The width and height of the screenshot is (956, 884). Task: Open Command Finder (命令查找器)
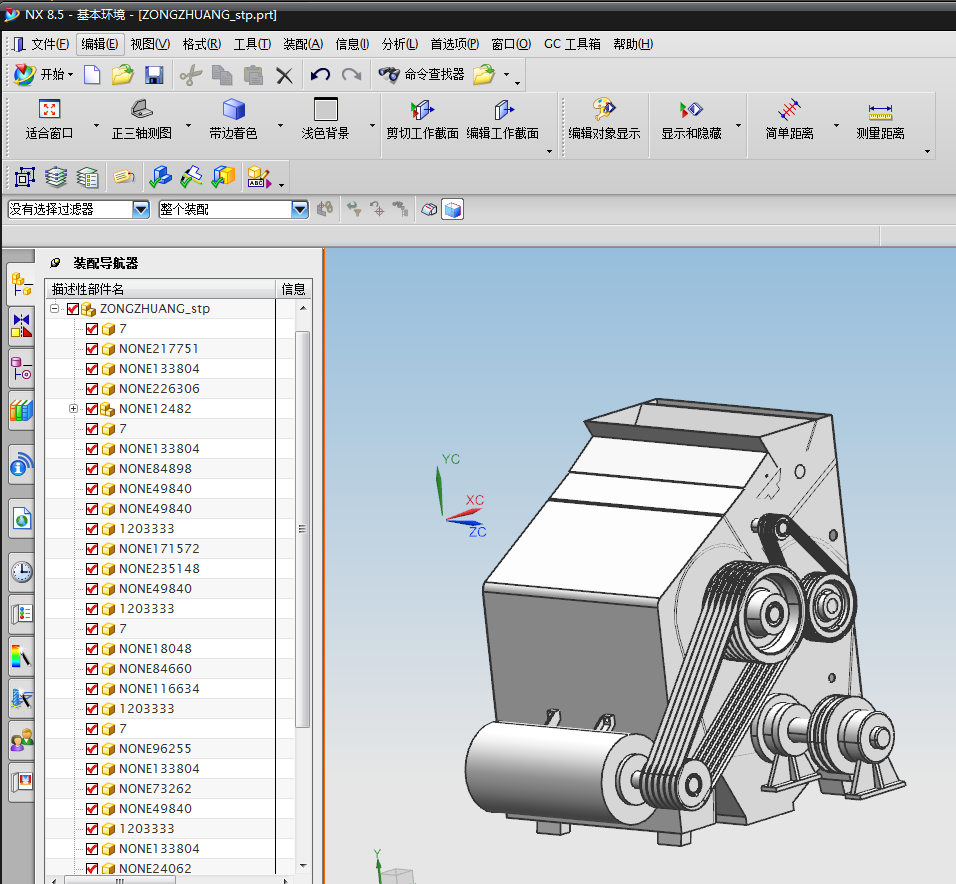(422, 75)
